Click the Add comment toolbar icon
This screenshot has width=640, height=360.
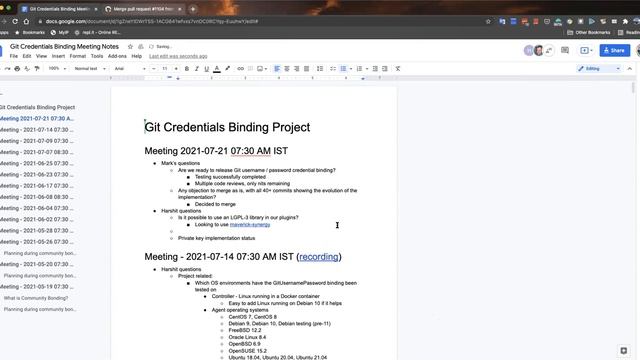[x=250, y=69]
